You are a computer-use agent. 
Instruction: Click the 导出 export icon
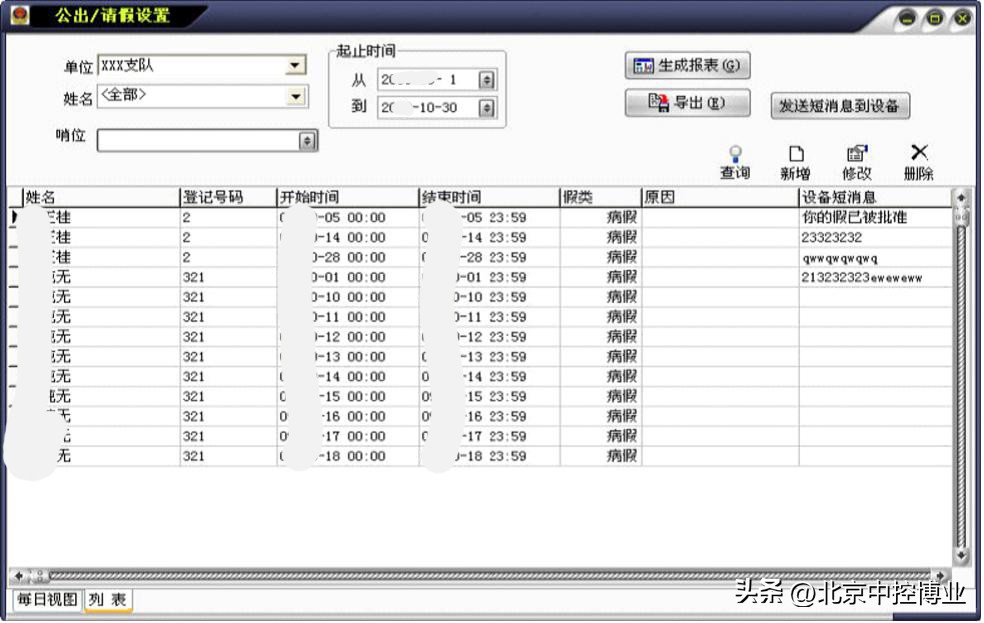tap(659, 102)
